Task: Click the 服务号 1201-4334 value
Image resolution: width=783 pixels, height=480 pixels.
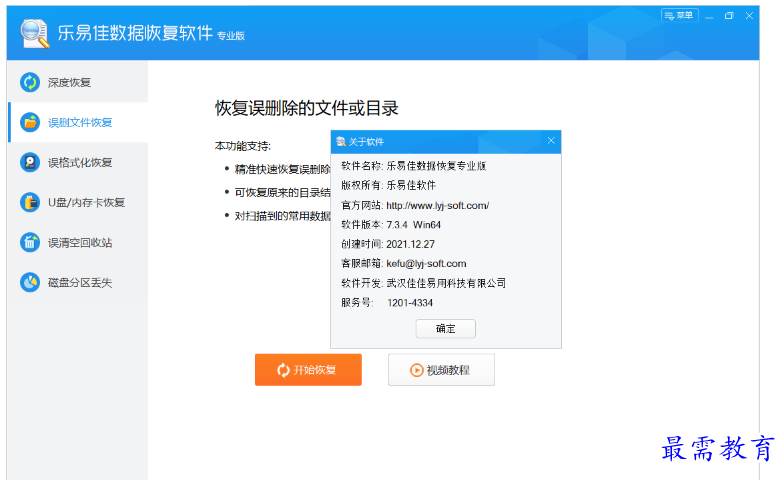Action: coord(410,303)
